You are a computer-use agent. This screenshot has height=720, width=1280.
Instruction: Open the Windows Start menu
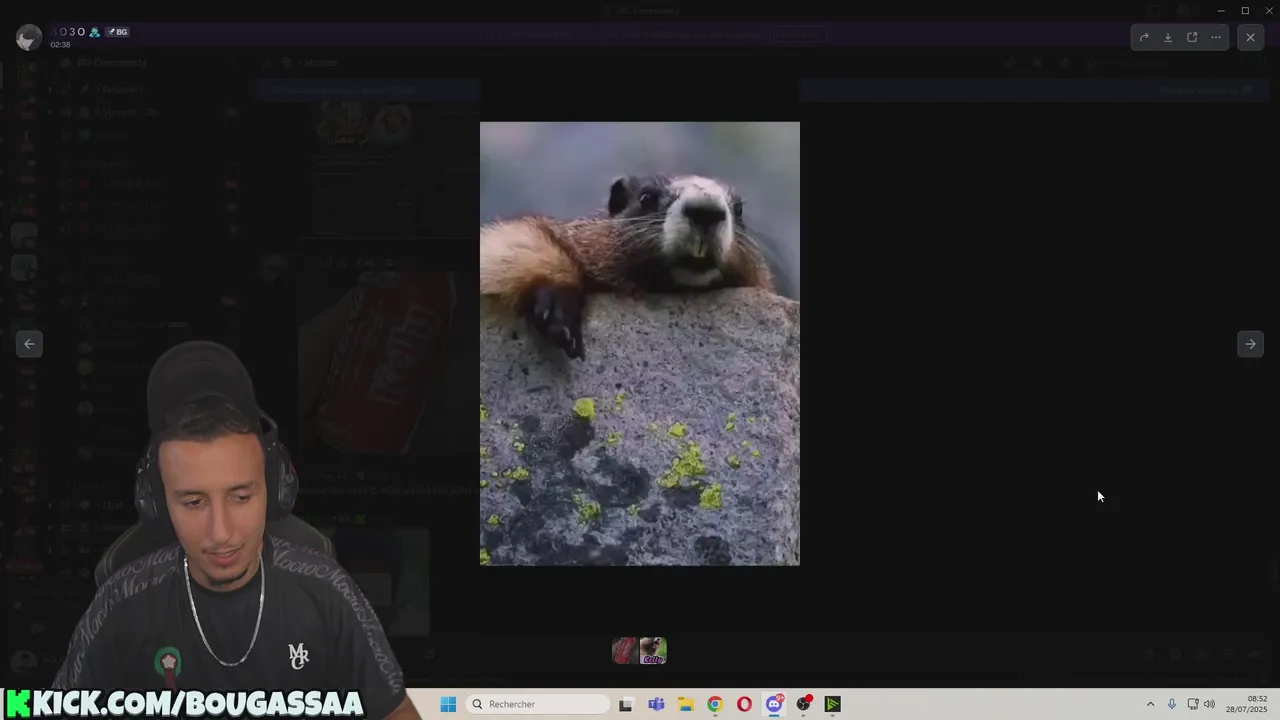pos(448,704)
